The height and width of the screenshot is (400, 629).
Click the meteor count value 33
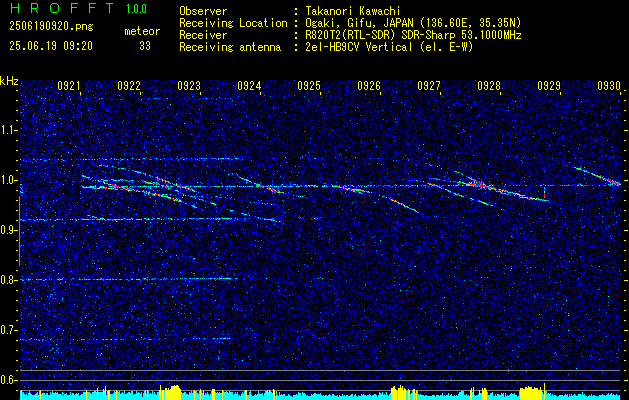145,46
